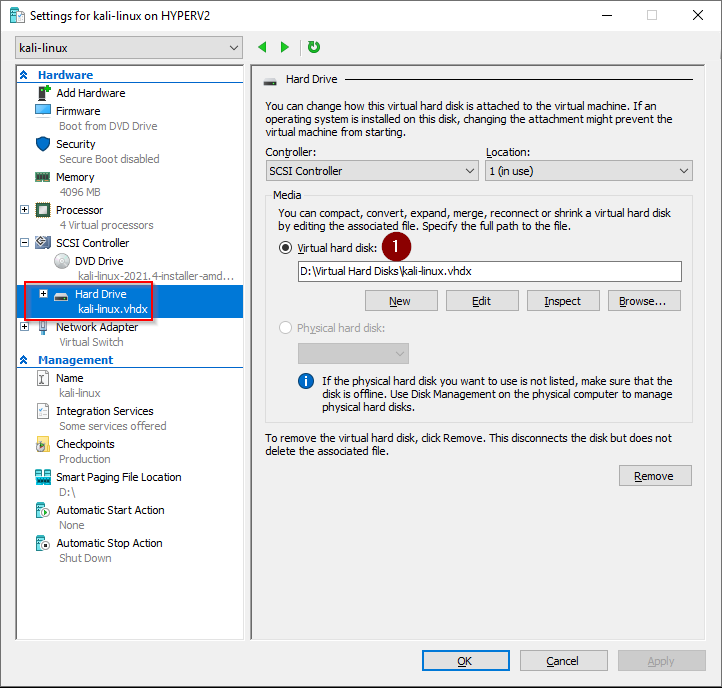The height and width of the screenshot is (688, 722).
Task: Open the Controller dropdown list
Action: 371,171
